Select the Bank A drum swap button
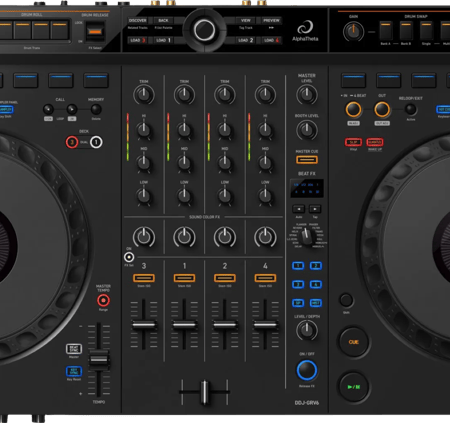Image resolution: width=450 pixels, height=423 pixels. pos(386,31)
